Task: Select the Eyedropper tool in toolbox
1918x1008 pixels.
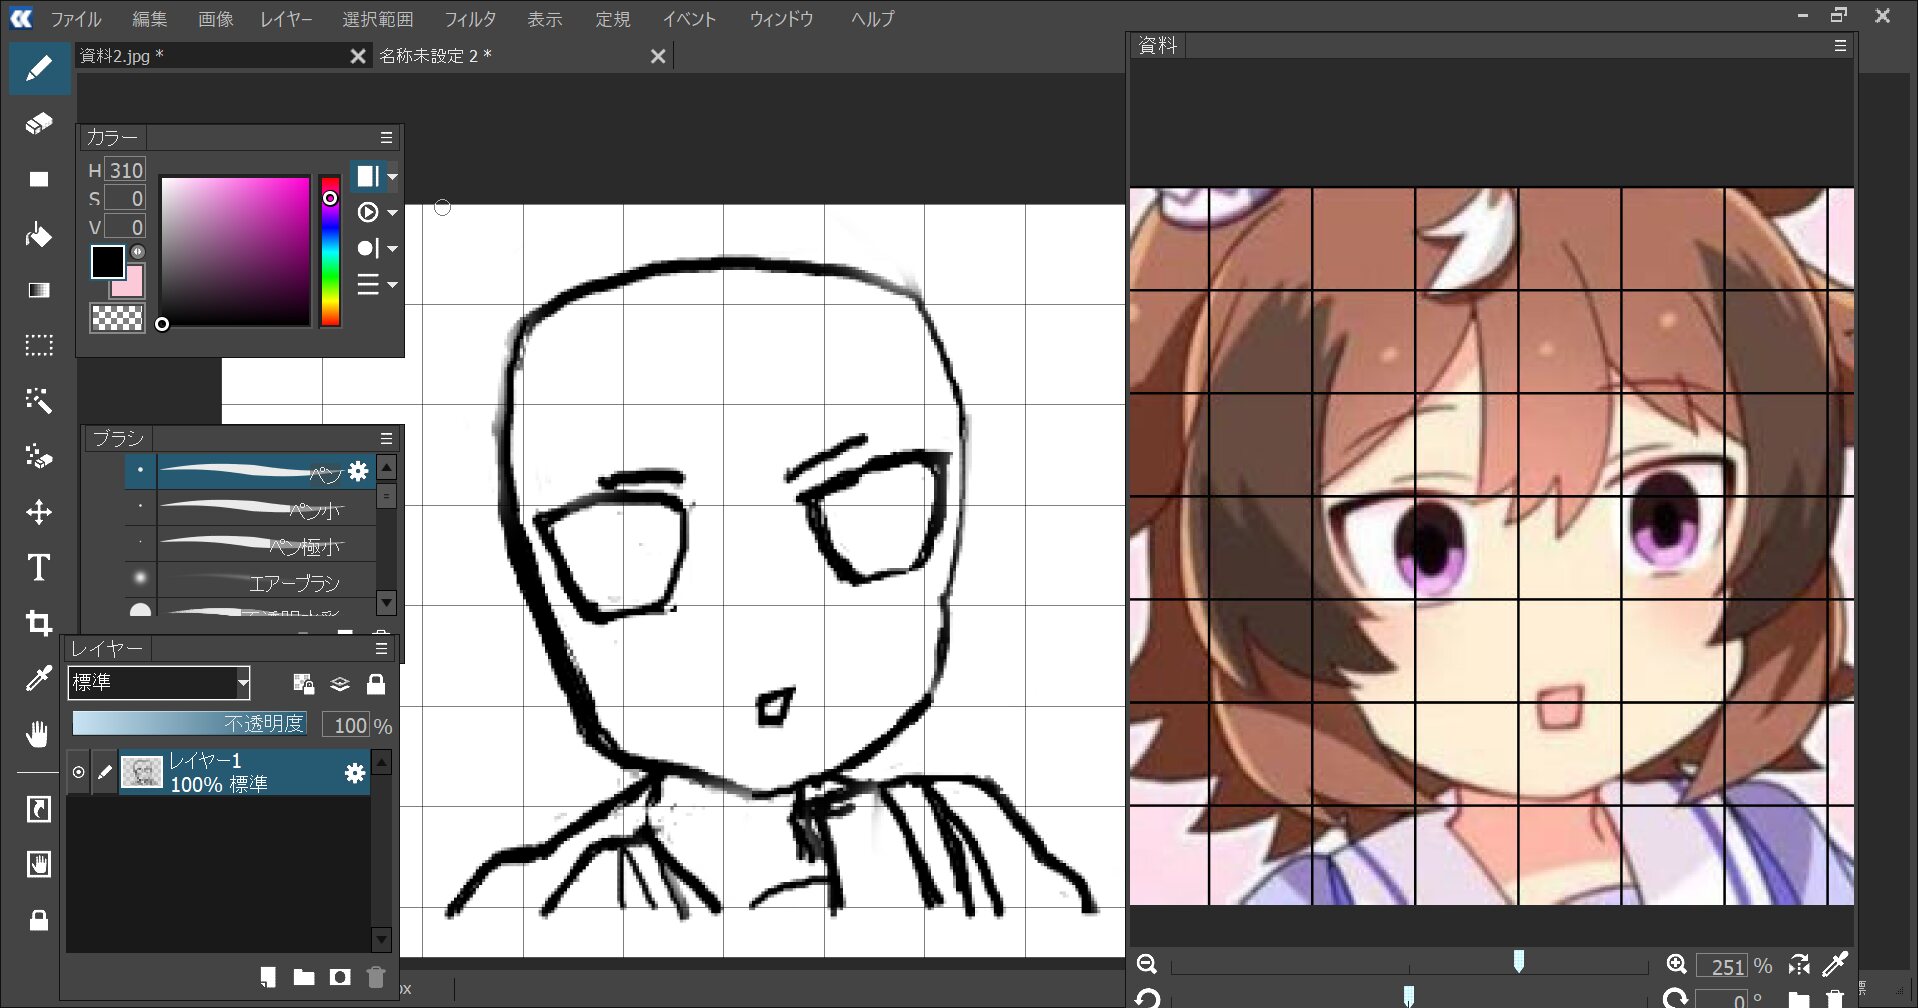Action: (x=38, y=679)
